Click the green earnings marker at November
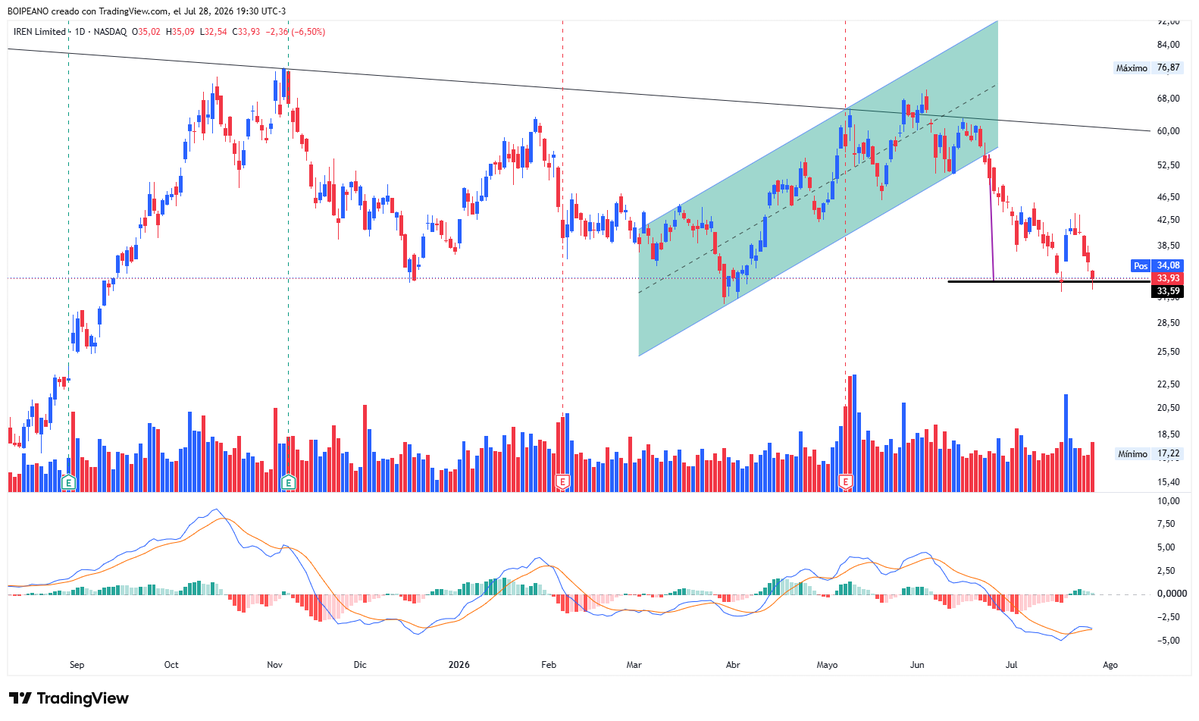Viewport: 1199px width, 721px height. [288, 482]
